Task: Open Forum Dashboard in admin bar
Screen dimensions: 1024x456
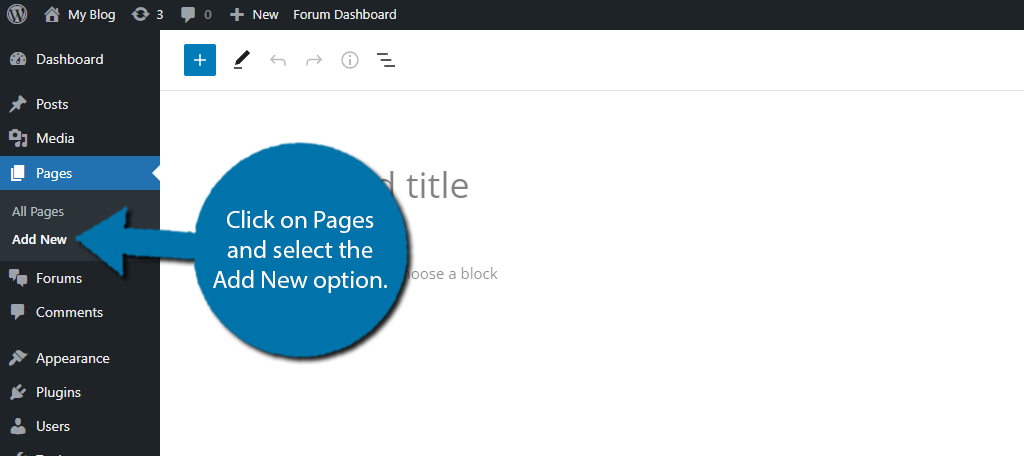Action: pos(345,14)
